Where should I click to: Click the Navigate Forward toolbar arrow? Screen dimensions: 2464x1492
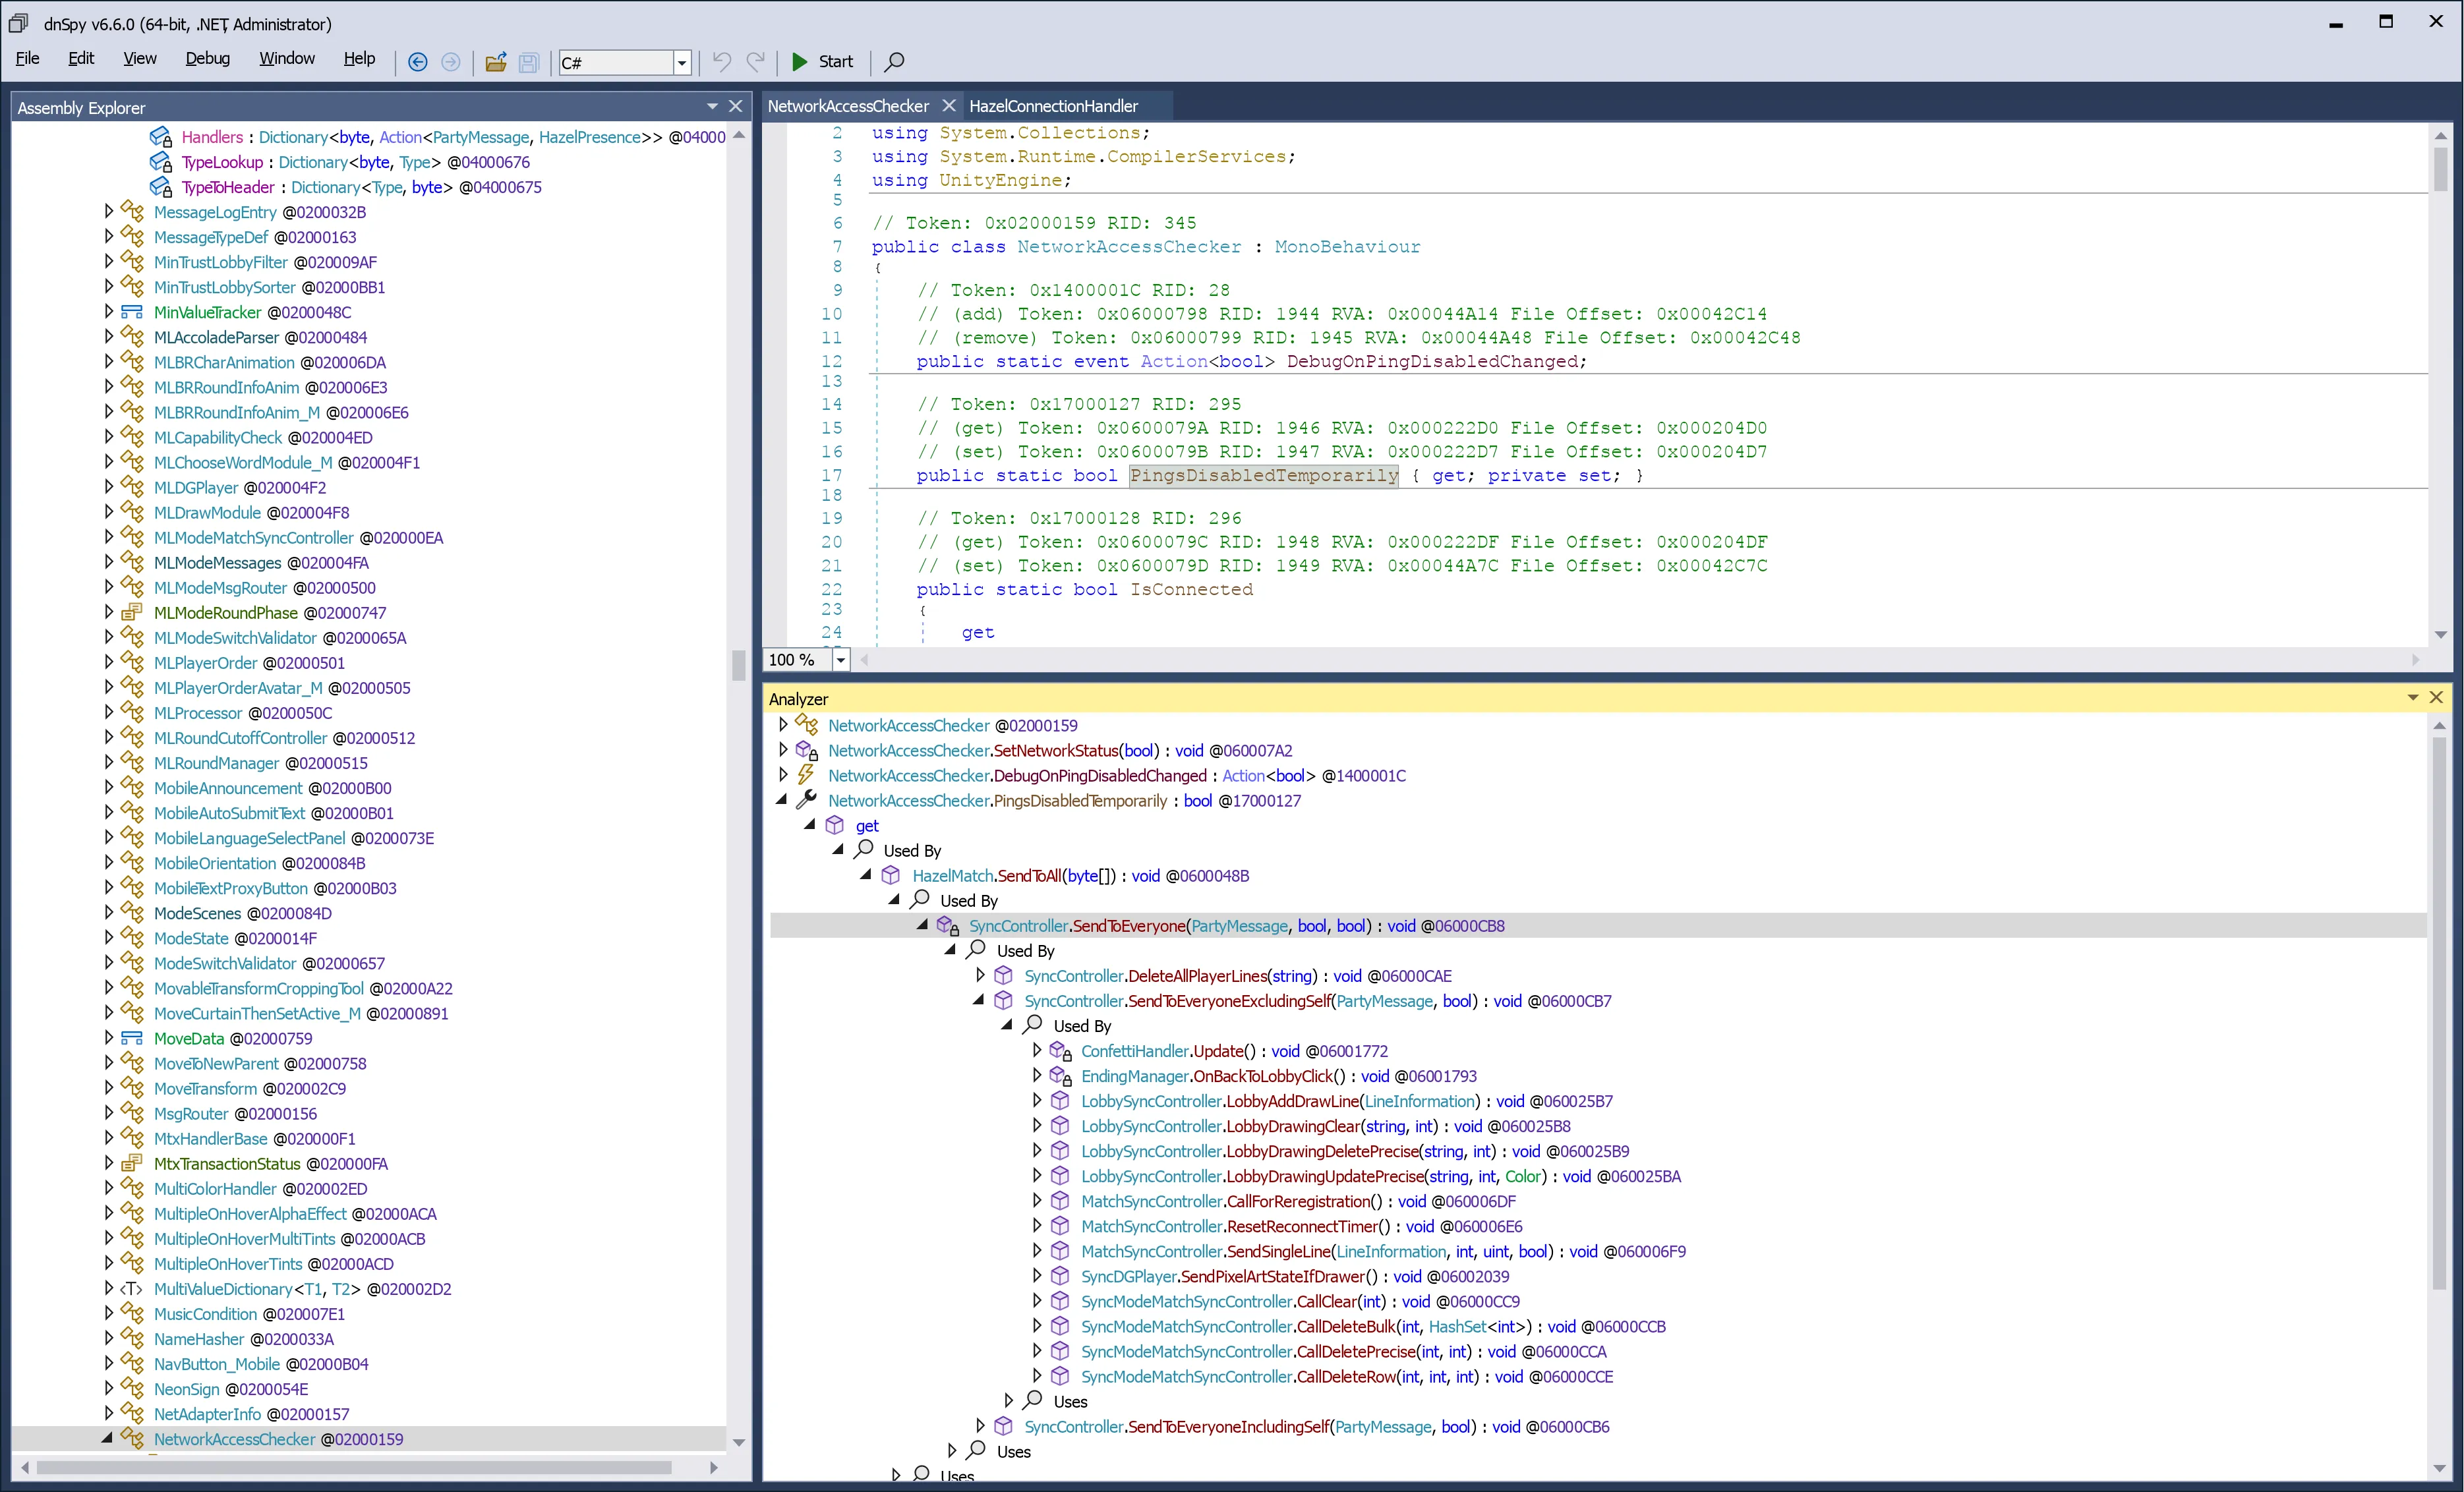pyautogui.click(x=451, y=62)
